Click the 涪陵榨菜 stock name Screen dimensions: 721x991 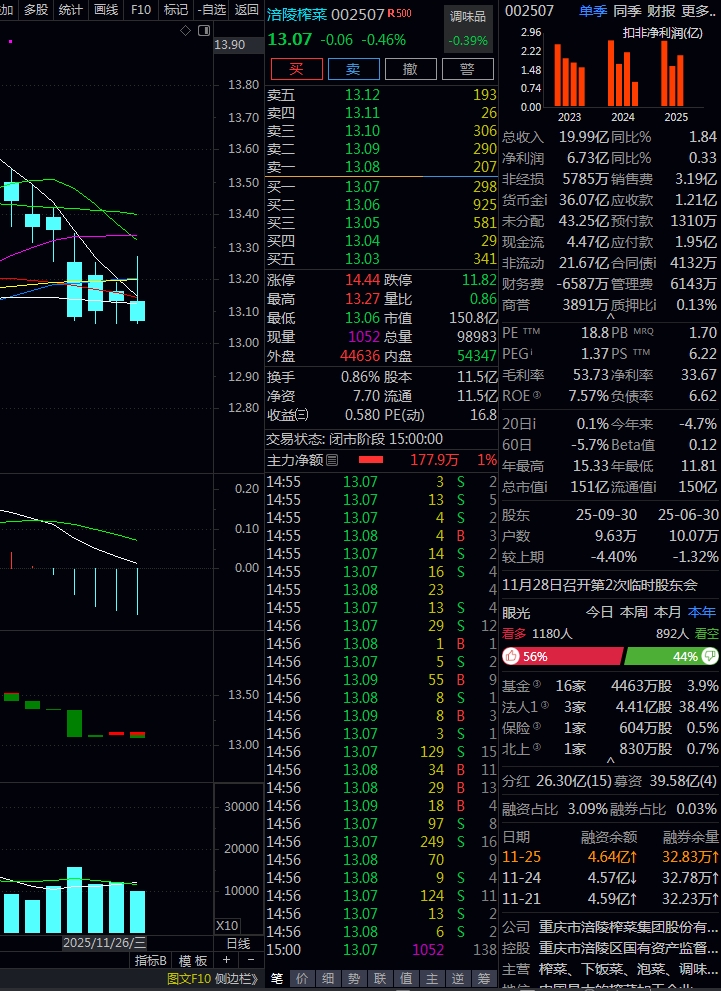(297, 14)
